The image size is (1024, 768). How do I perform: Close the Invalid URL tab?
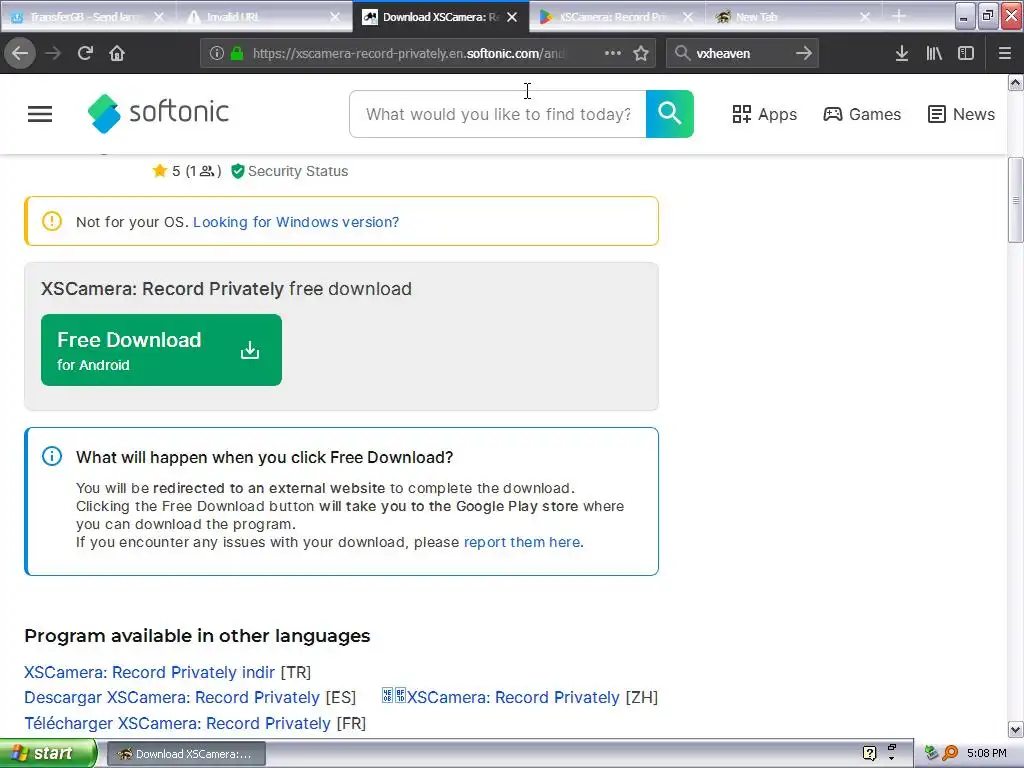(335, 17)
